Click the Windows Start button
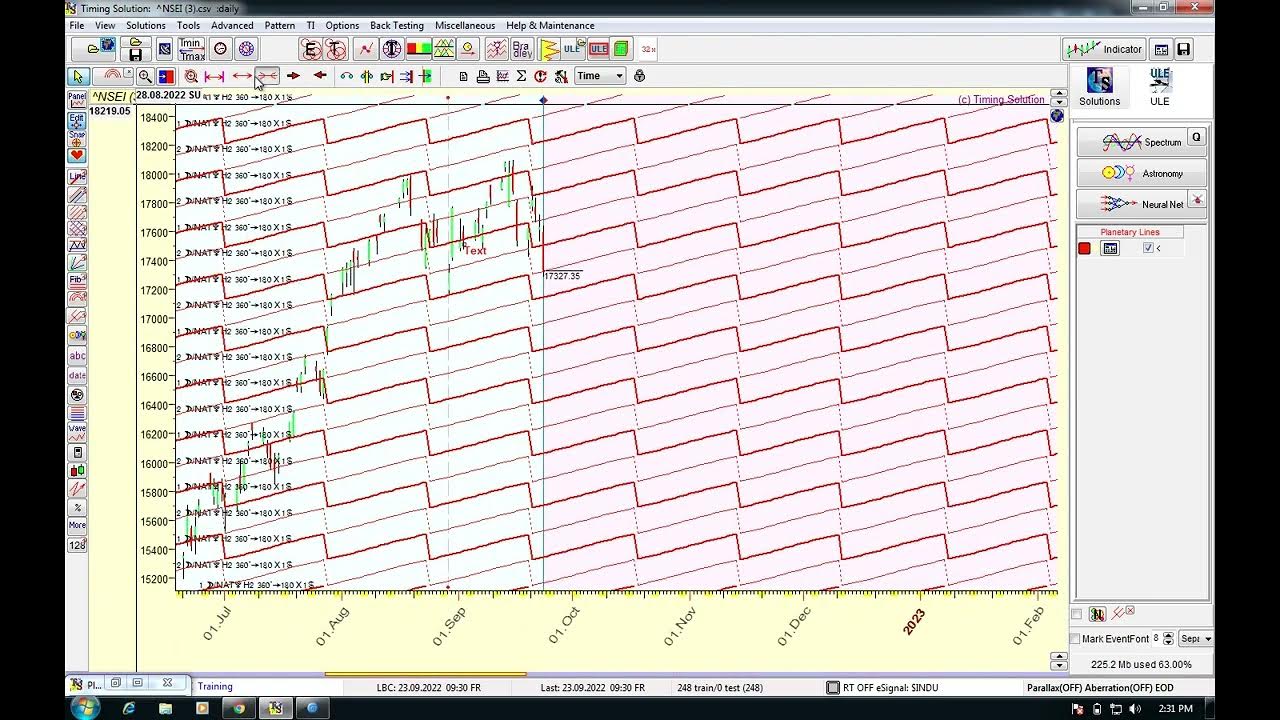This screenshot has height=720, width=1280. coord(84,707)
